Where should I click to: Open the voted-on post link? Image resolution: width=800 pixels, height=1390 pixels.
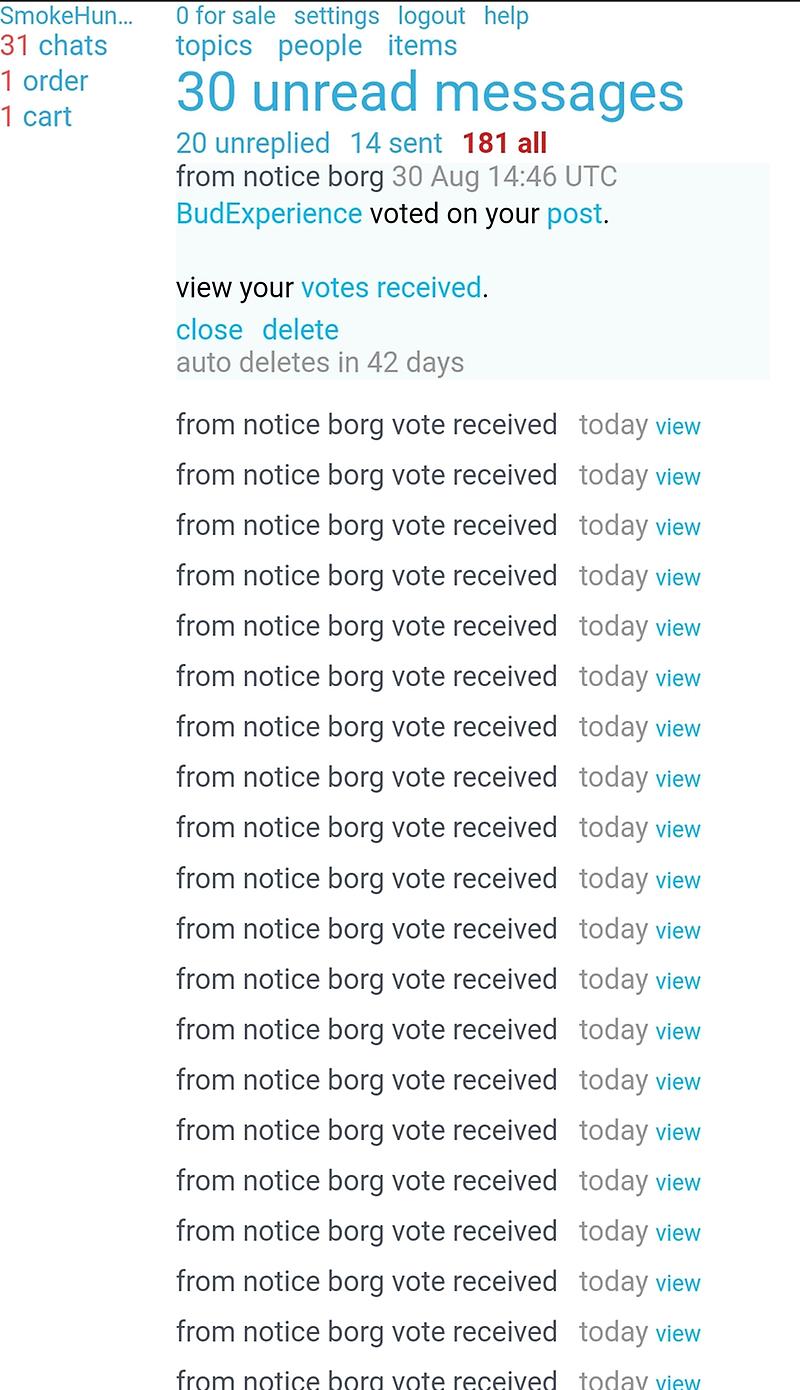[x=574, y=213]
